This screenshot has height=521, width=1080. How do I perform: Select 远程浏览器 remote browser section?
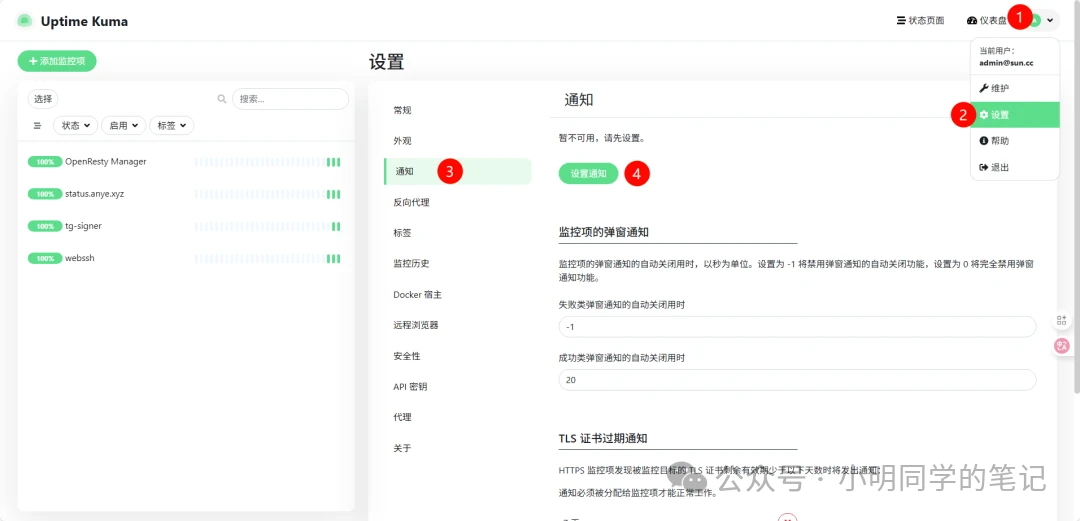coord(457,325)
